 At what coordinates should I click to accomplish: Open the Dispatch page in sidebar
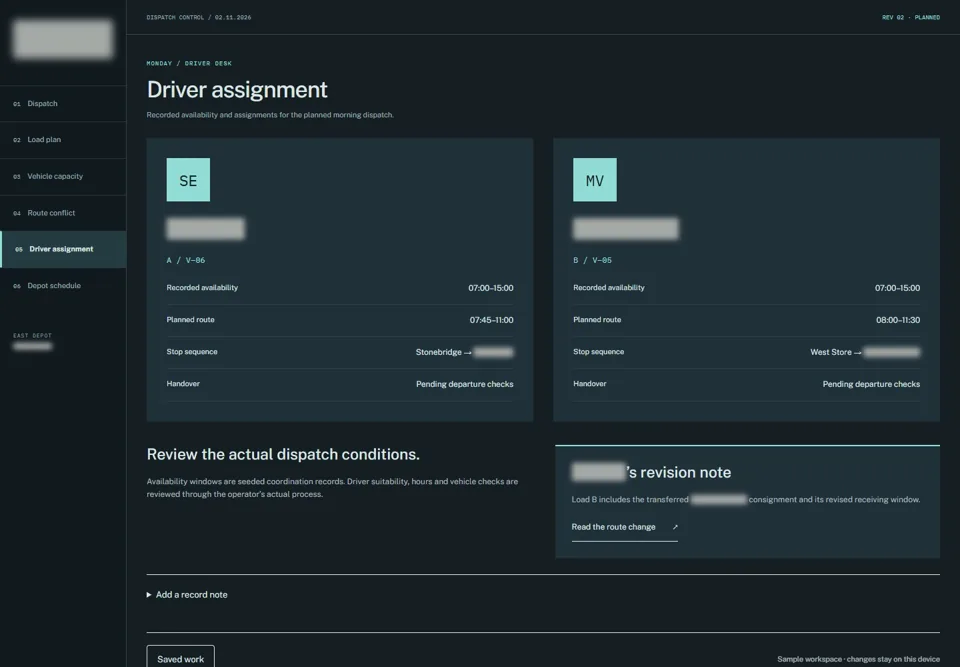click(63, 104)
